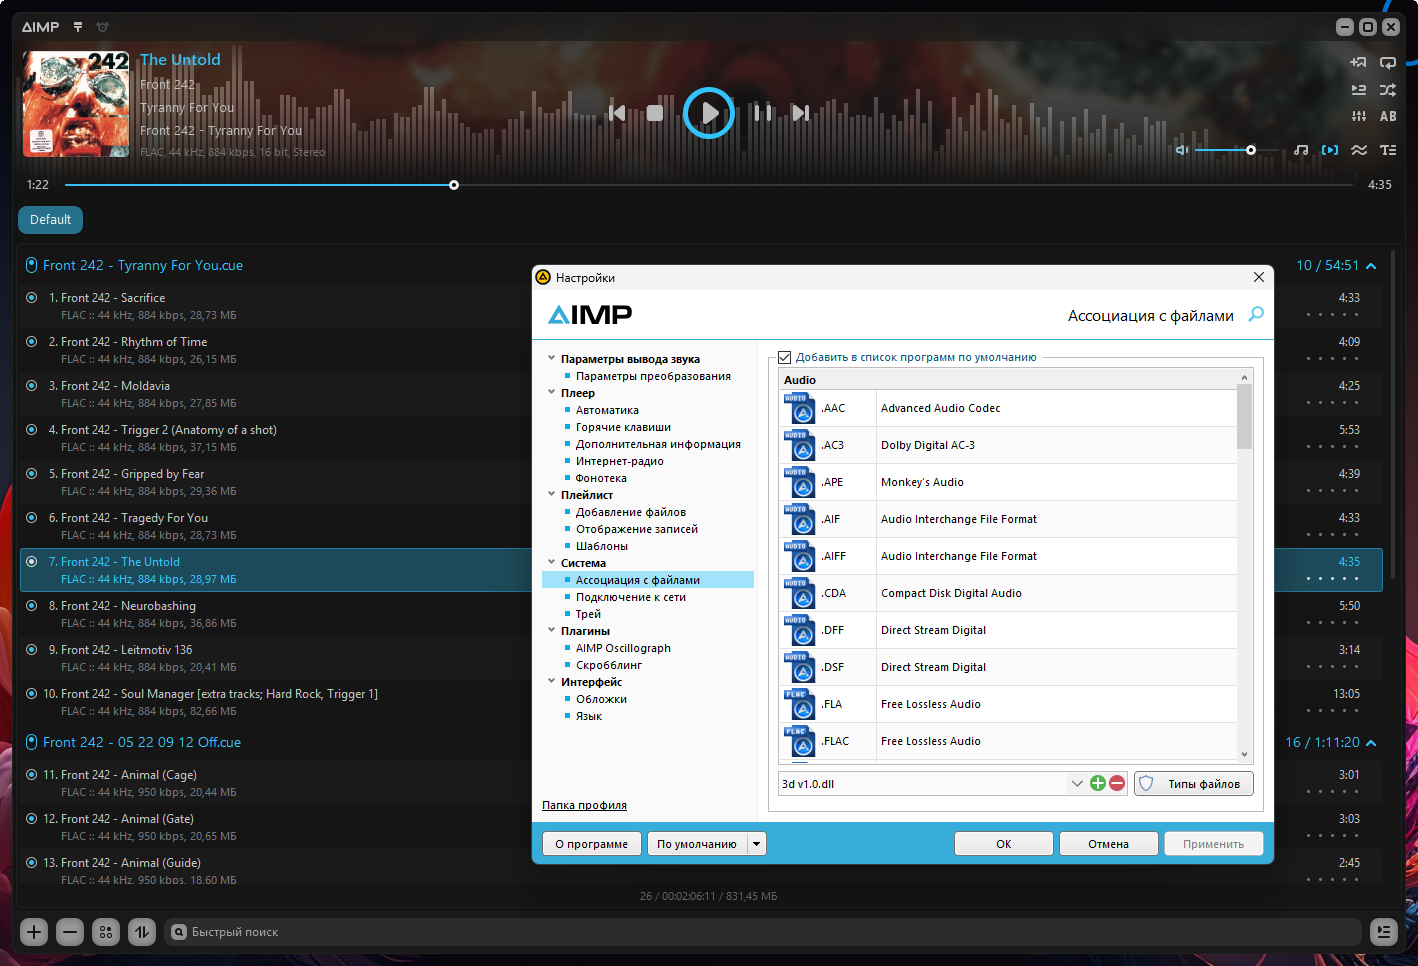Click the album cover thumbnail
This screenshot has height=966, width=1418.
pyautogui.click(x=76, y=104)
